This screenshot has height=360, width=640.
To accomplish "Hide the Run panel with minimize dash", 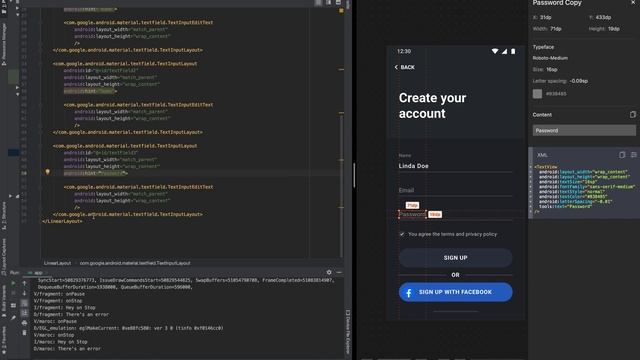I will pos(339,272).
